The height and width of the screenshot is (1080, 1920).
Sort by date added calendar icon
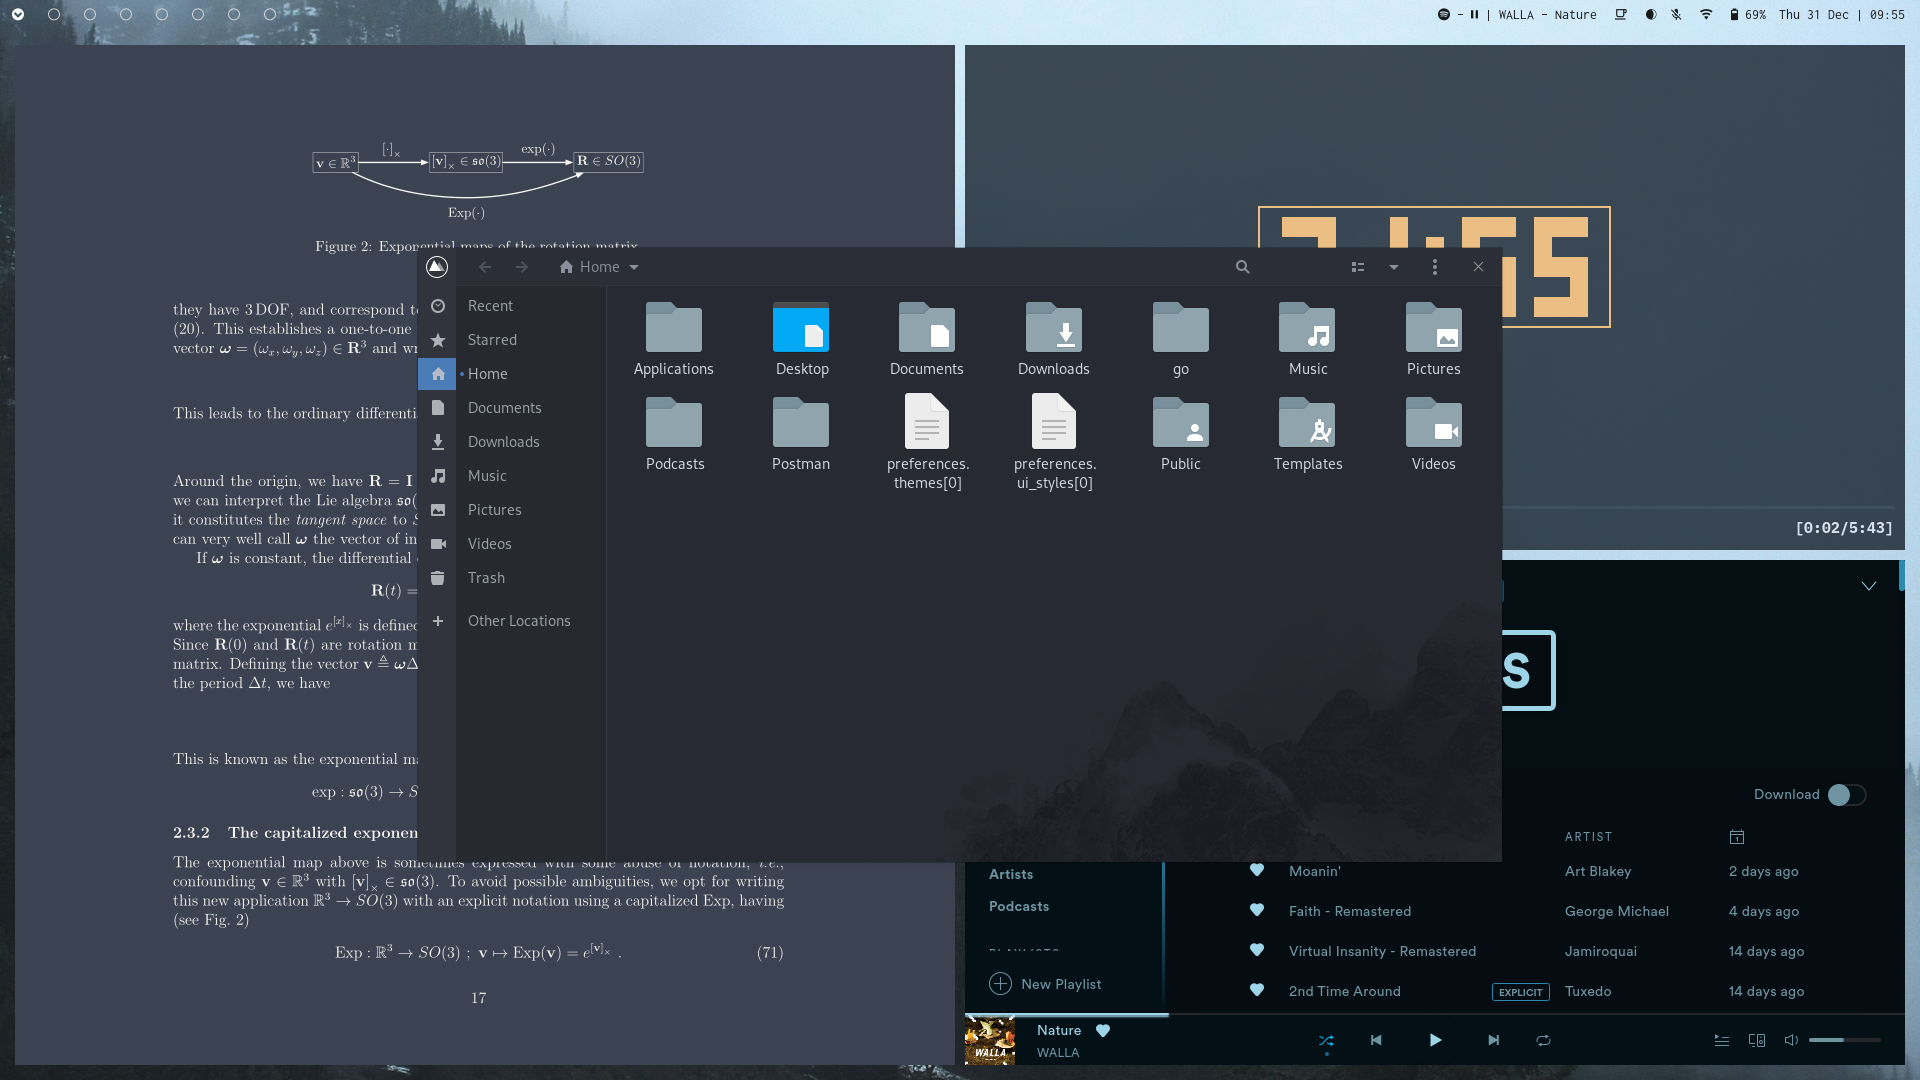[x=1737, y=837]
